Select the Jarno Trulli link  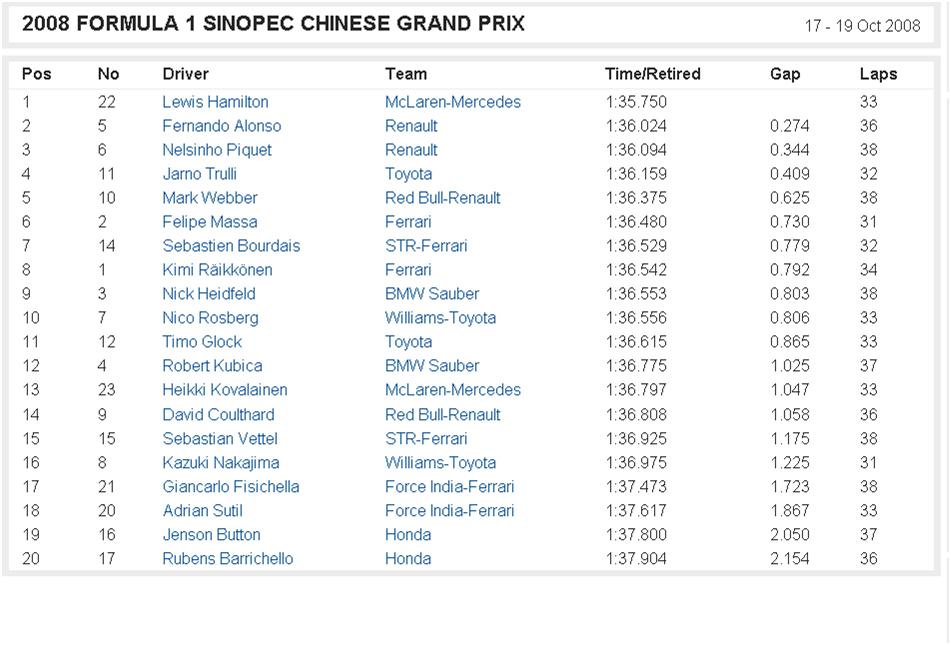[x=199, y=174]
